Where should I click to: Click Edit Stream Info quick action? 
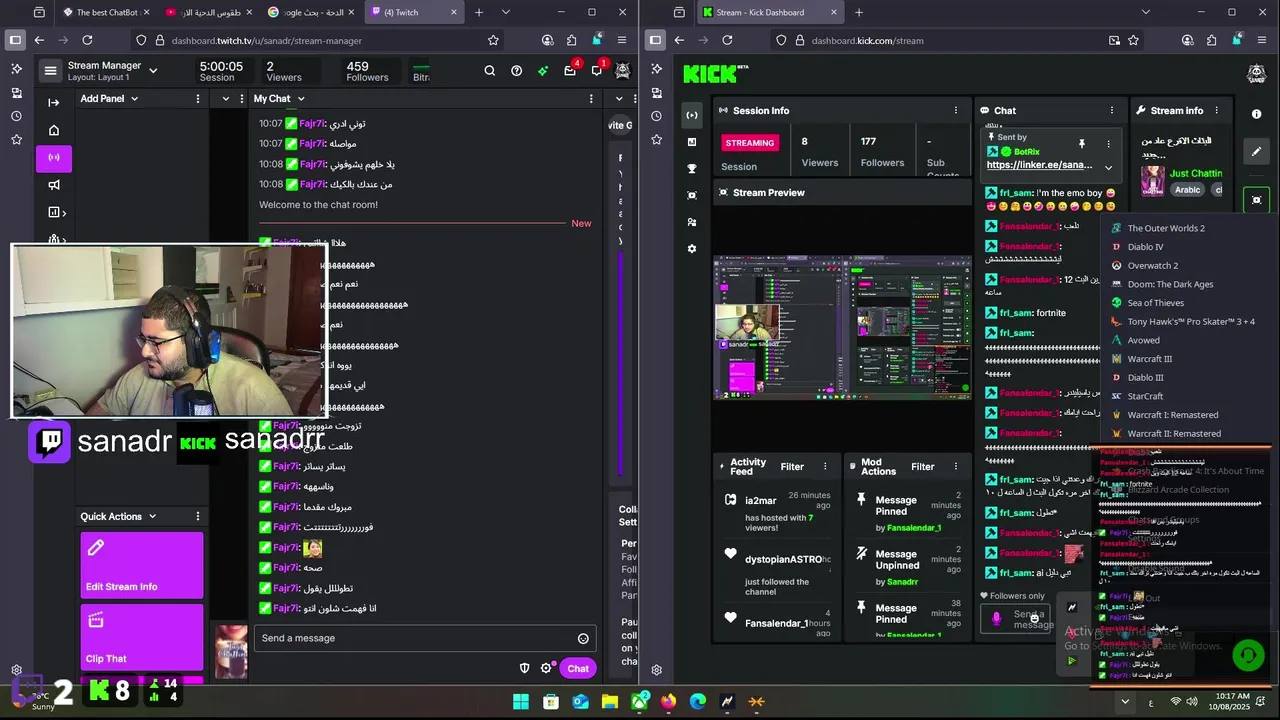tap(142, 566)
